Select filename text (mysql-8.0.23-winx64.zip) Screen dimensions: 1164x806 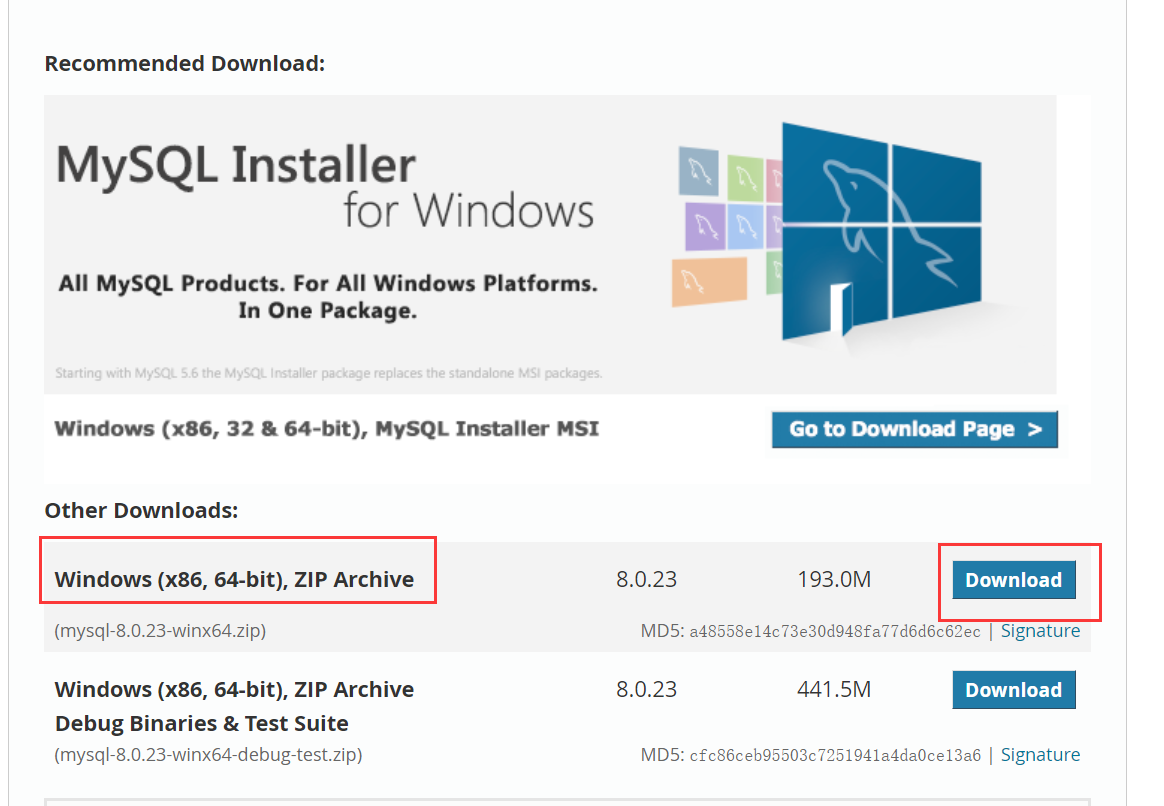[x=160, y=631]
